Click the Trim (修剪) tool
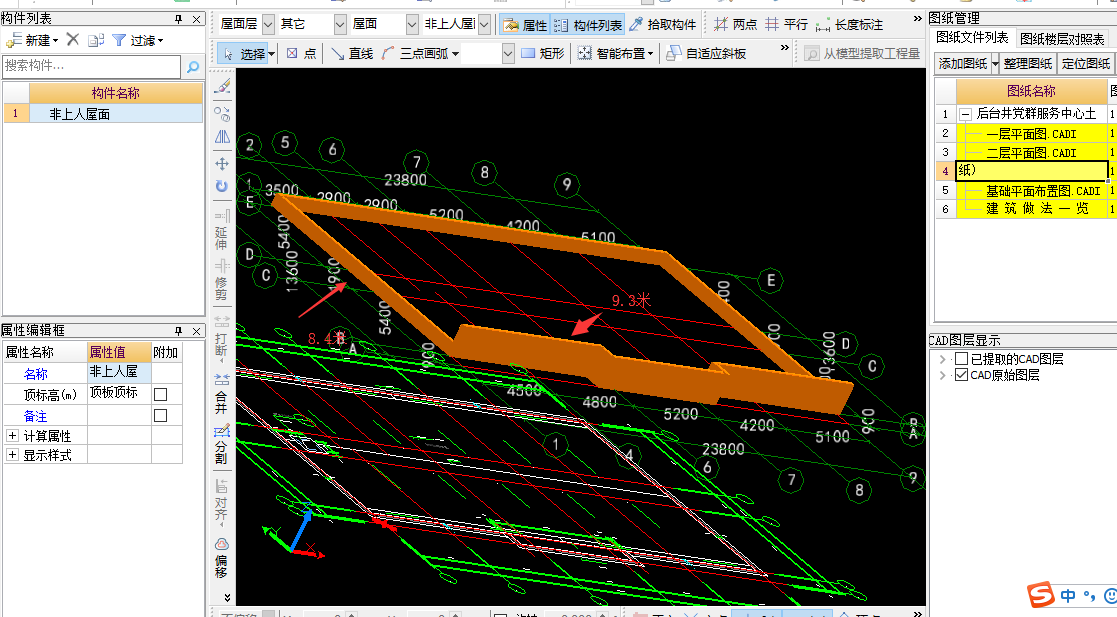The image size is (1117, 617). tap(222, 280)
